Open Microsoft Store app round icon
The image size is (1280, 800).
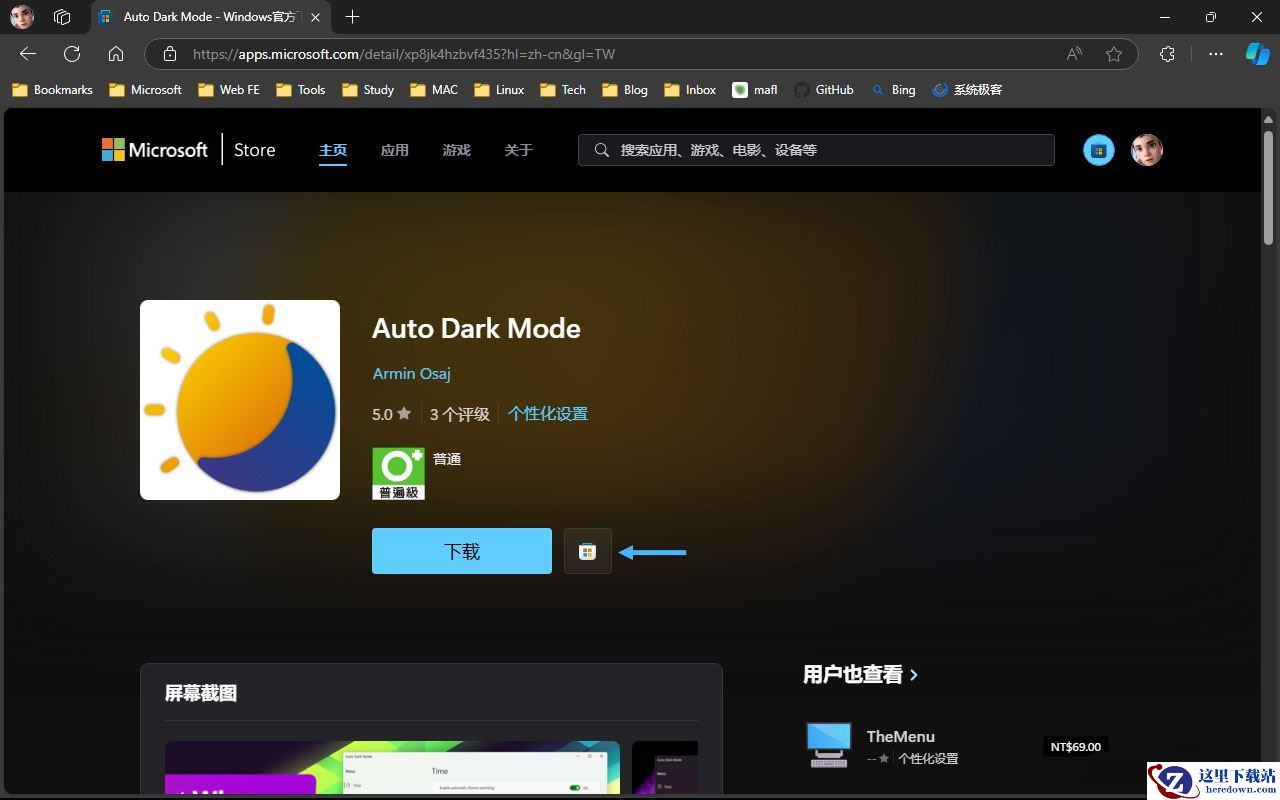point(1099,150)
